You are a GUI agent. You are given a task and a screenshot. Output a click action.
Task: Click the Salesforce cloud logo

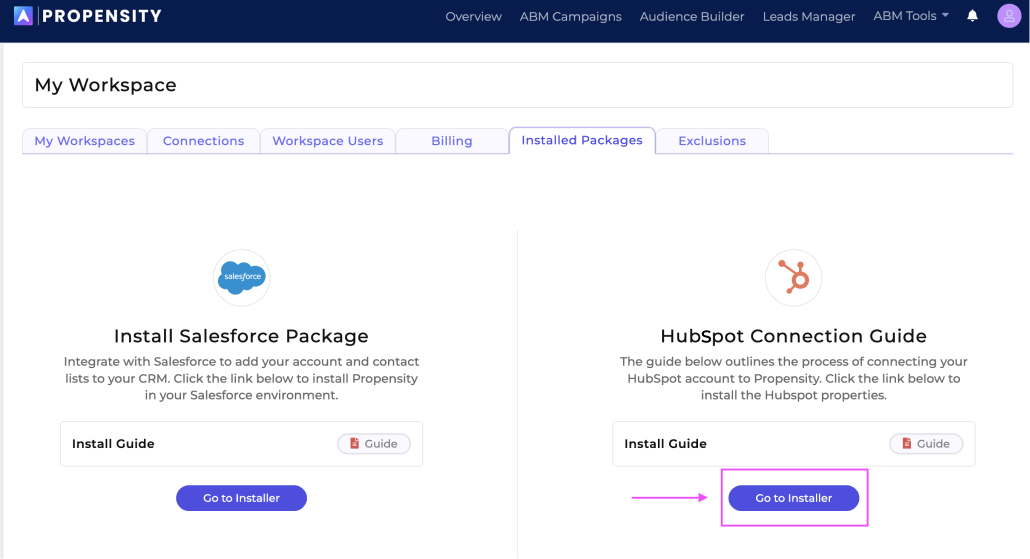pyautogui.click(x=242, y=277)
